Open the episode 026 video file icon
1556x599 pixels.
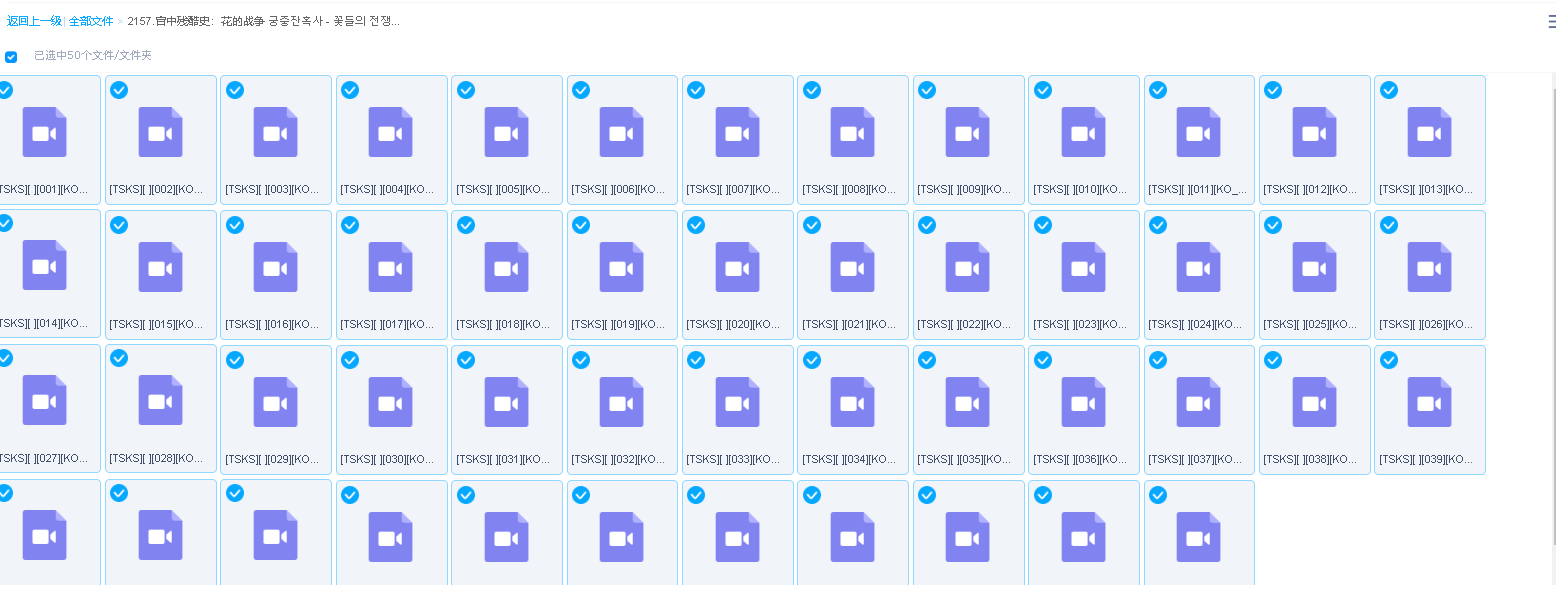pyautogui.click(x=1429, y=268)
